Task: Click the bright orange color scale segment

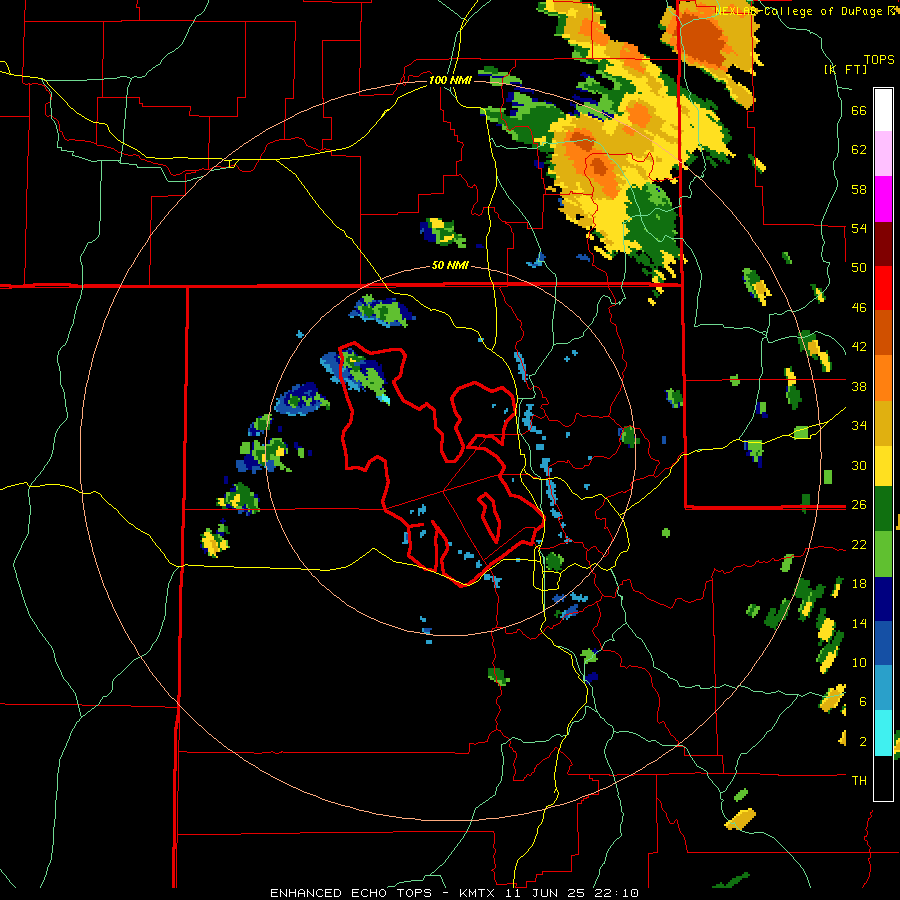Action: tap(883, 377)
